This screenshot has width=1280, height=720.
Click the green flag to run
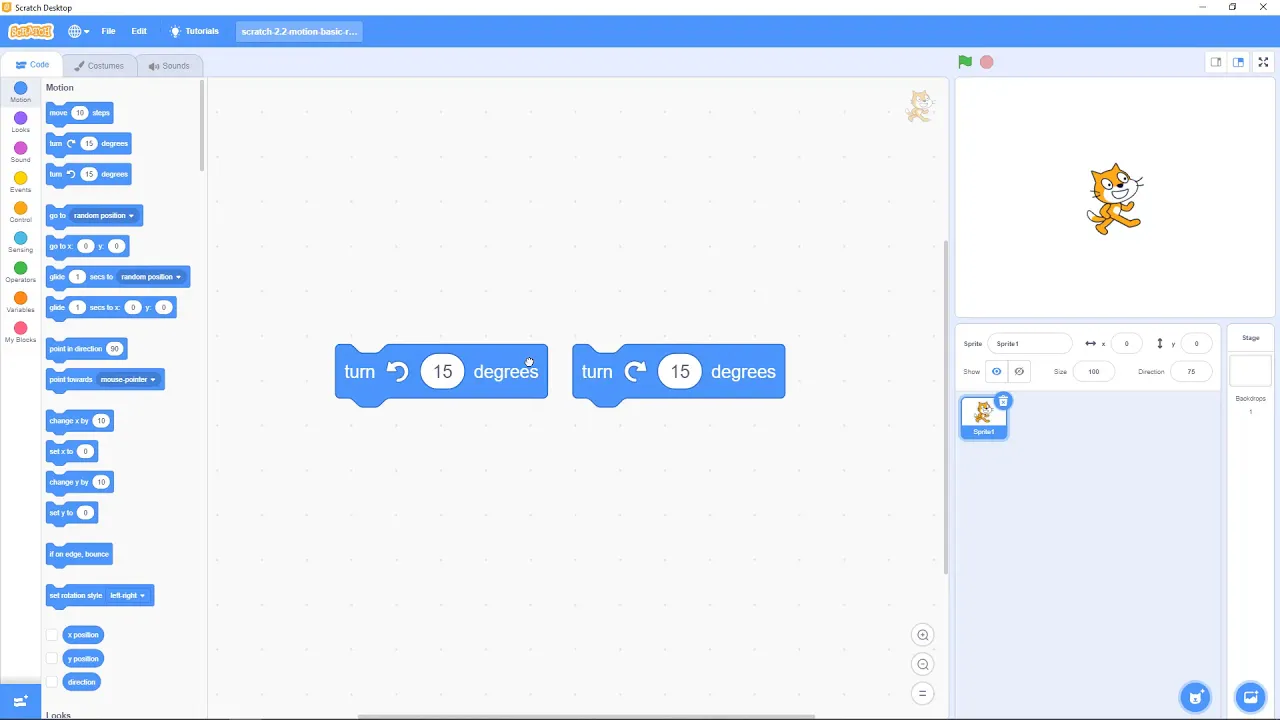pos(965,62)
